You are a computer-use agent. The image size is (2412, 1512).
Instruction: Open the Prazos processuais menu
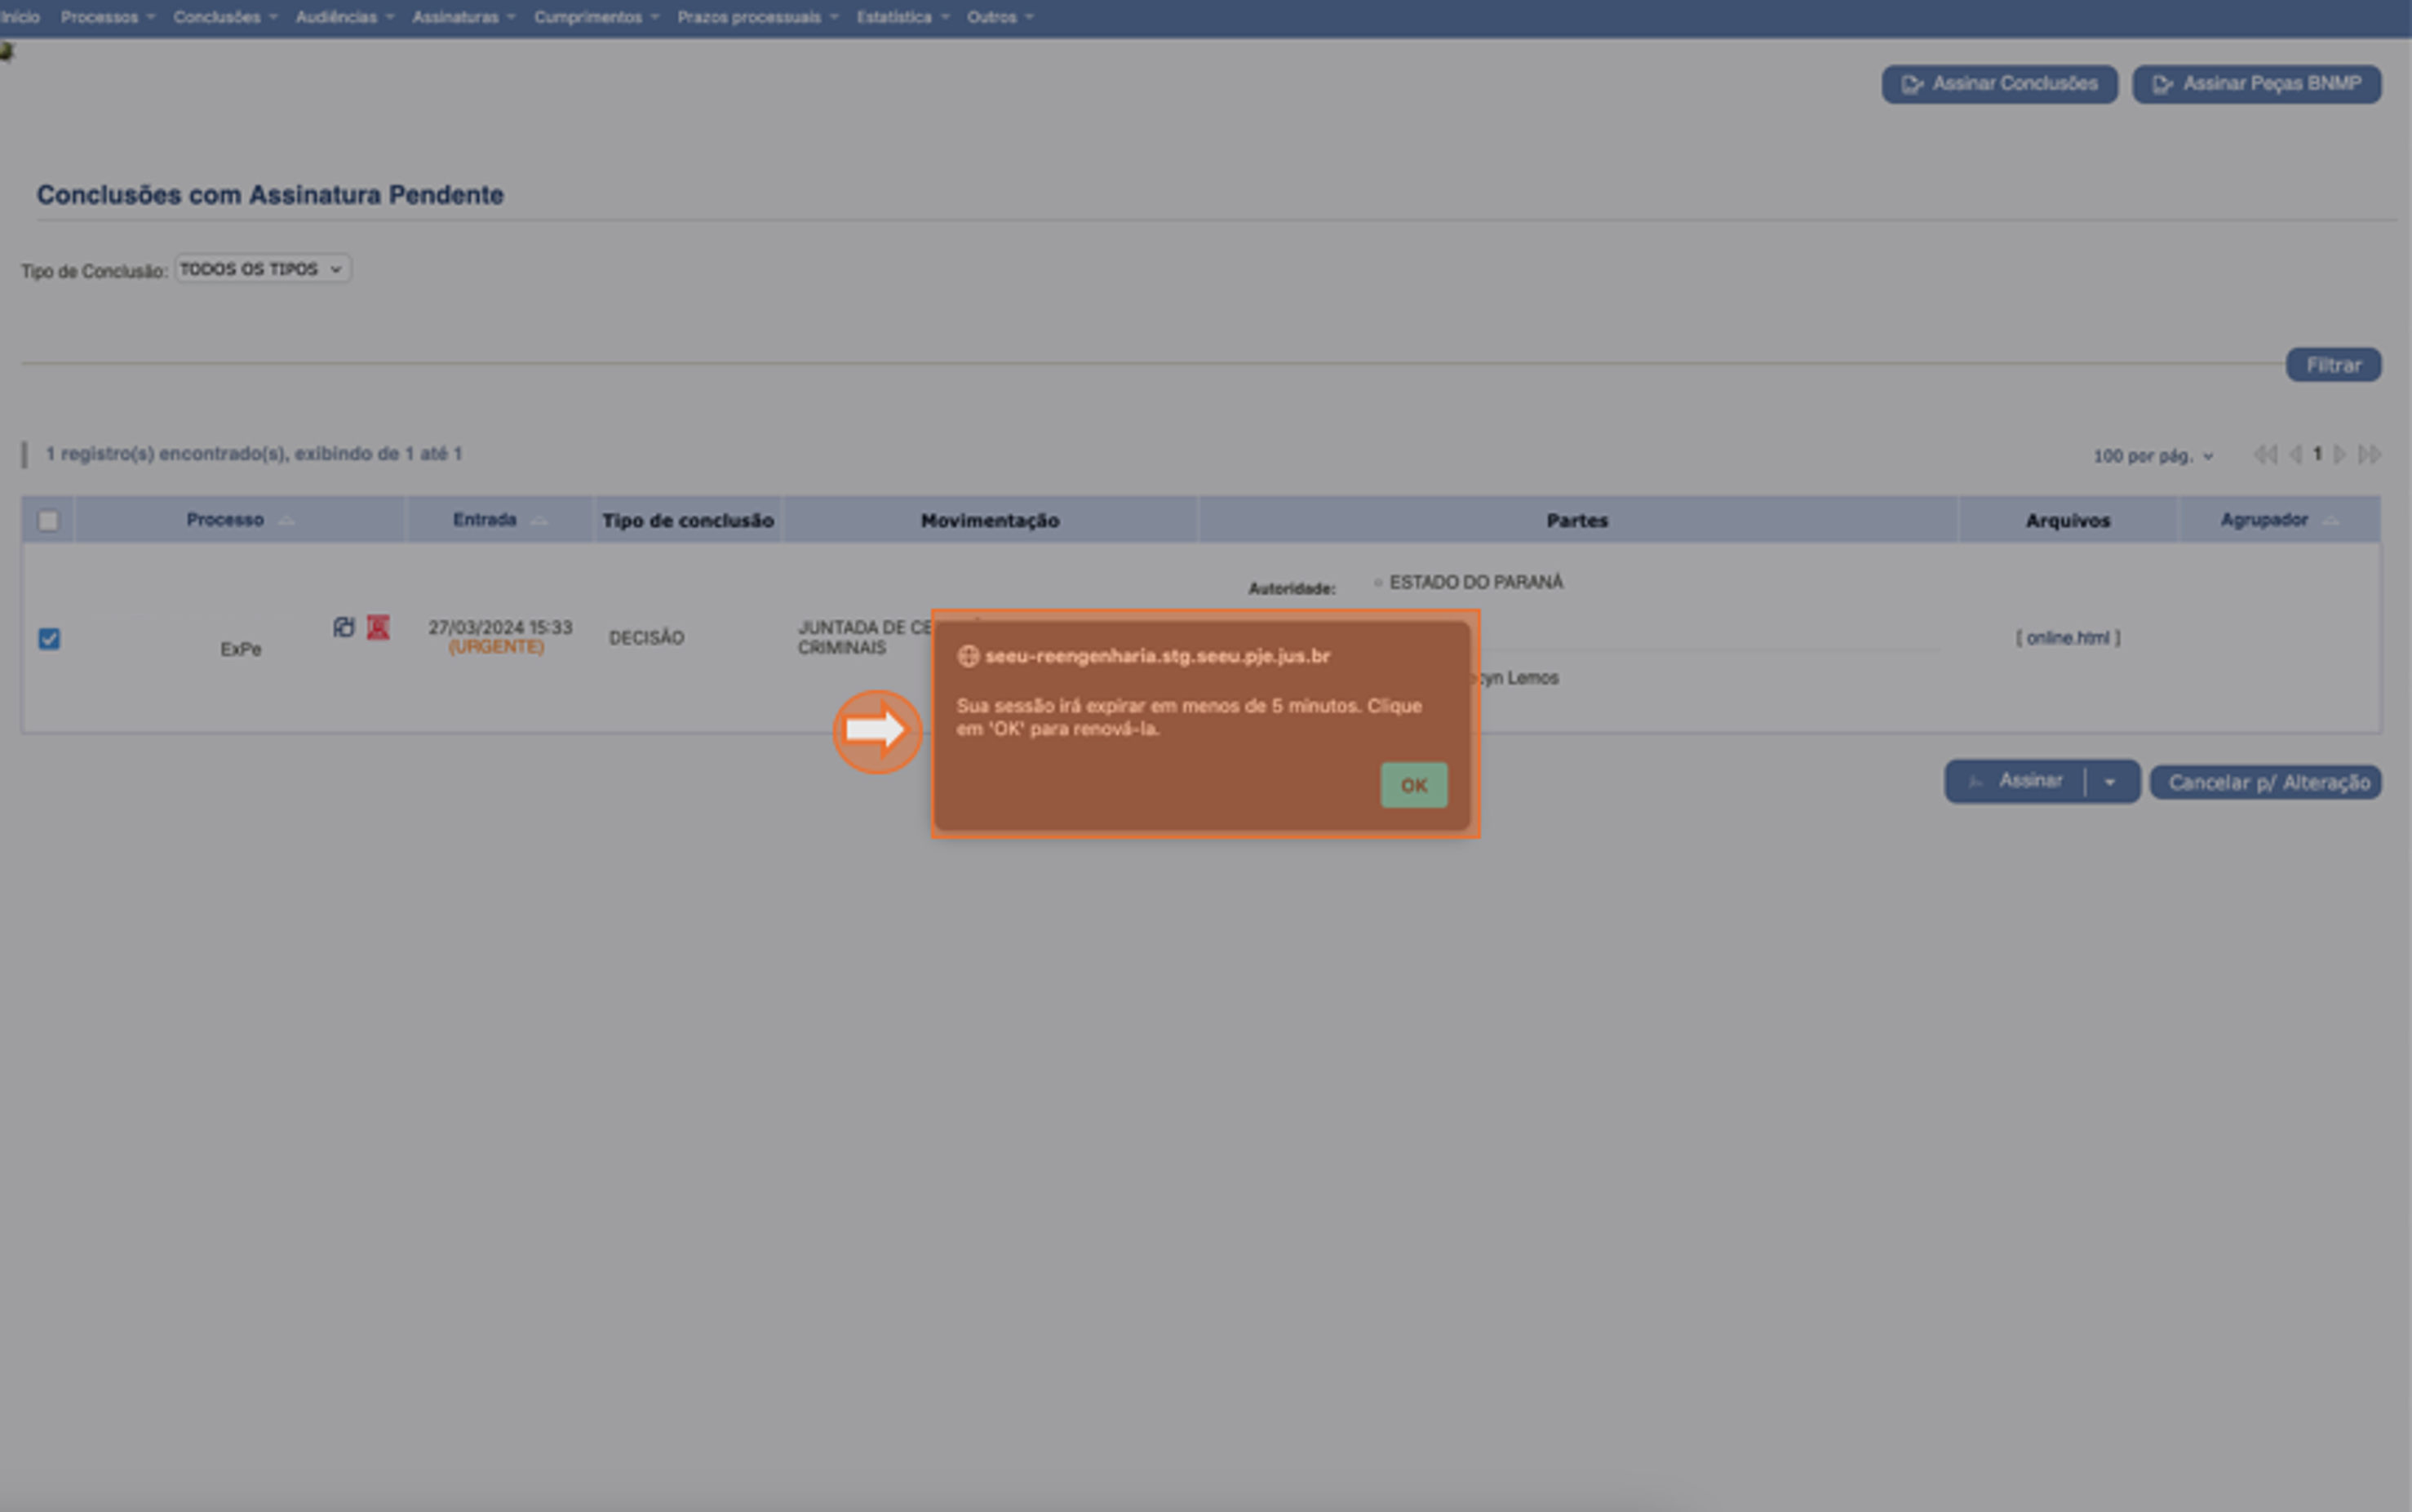[749, 16]
